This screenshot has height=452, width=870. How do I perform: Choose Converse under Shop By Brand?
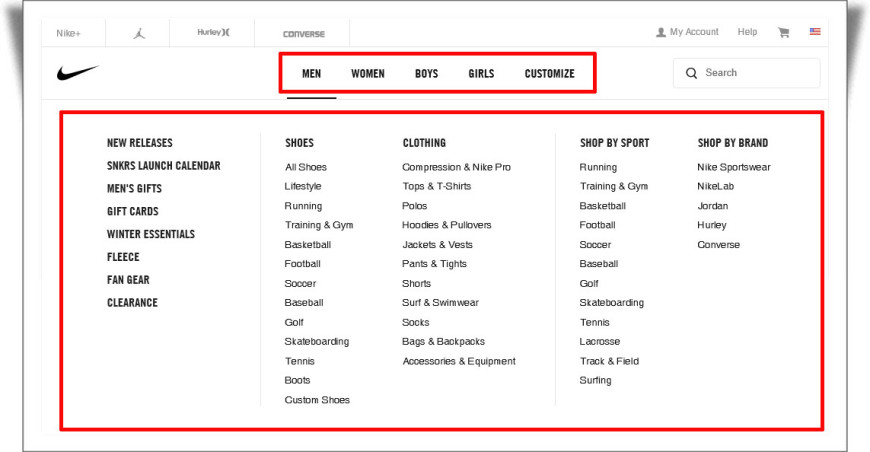pos(719,245)
